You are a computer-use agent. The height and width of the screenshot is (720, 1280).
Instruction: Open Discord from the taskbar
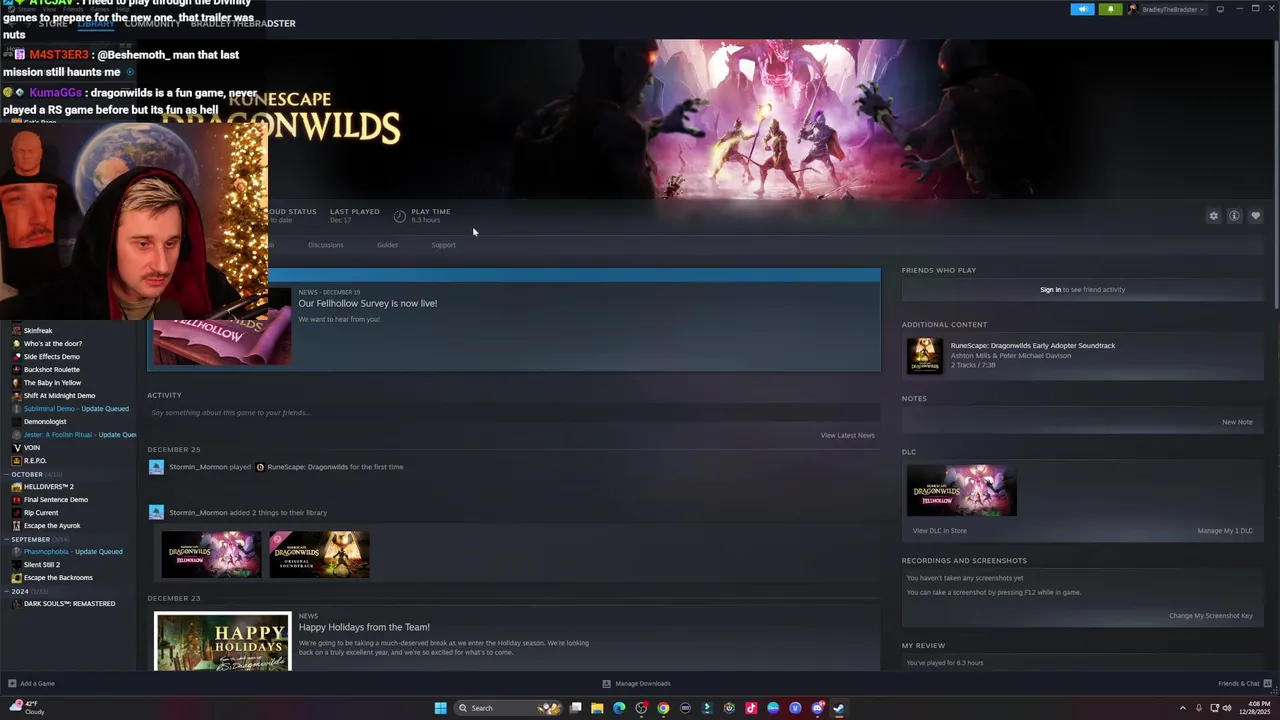817,708
